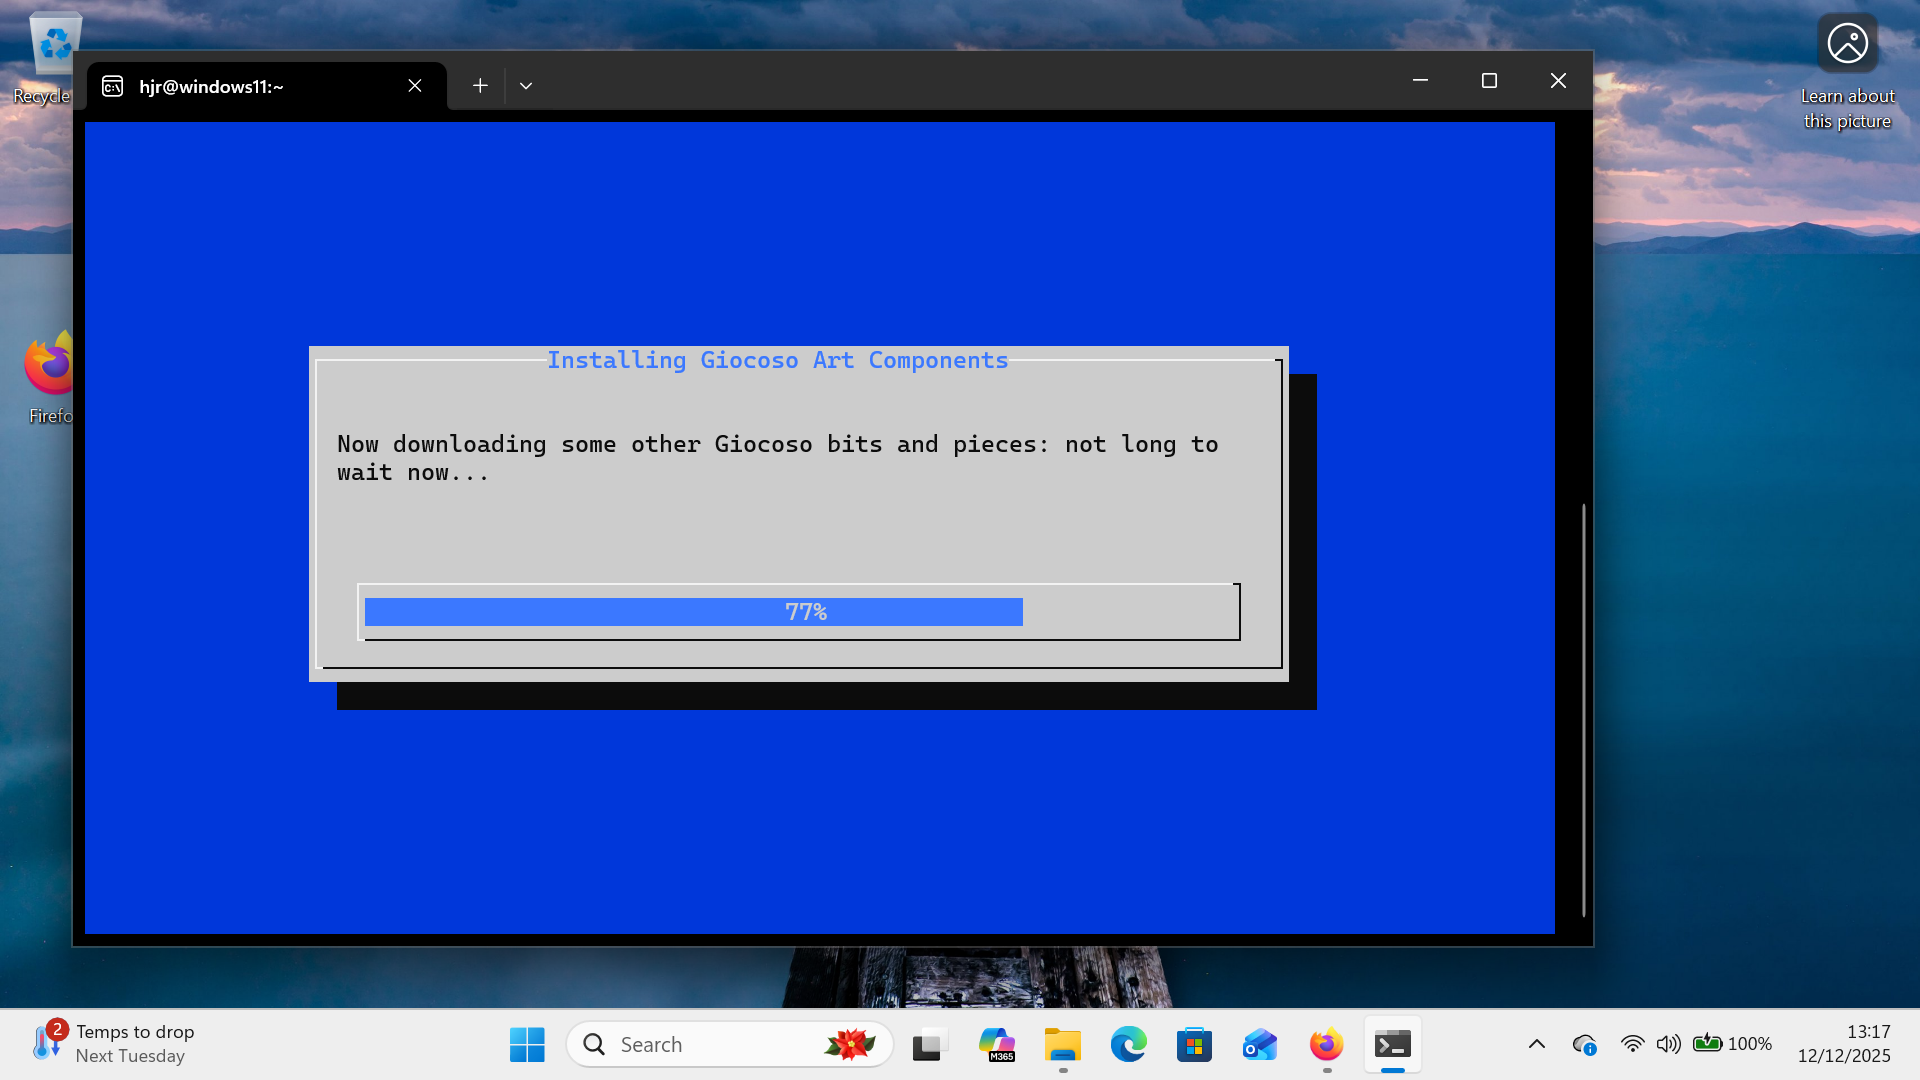Open the Start menu

click(527, 1044)
